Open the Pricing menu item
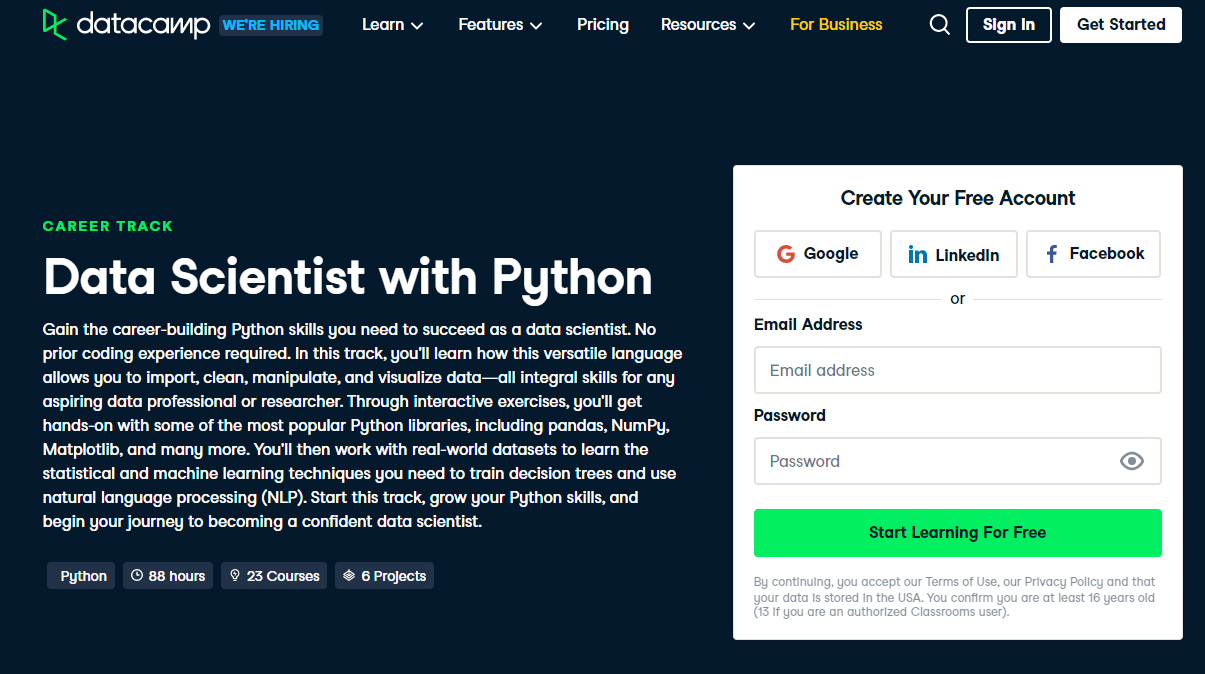The image size is (1205, 674). pyautogui.click(x=603, y=25)
